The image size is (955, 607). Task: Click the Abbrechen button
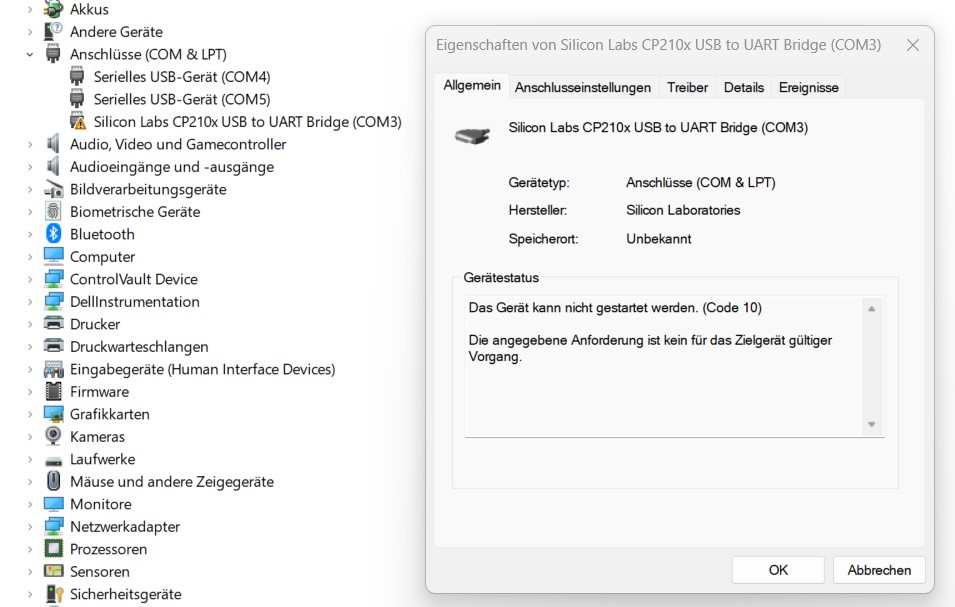tap(879, 570)
